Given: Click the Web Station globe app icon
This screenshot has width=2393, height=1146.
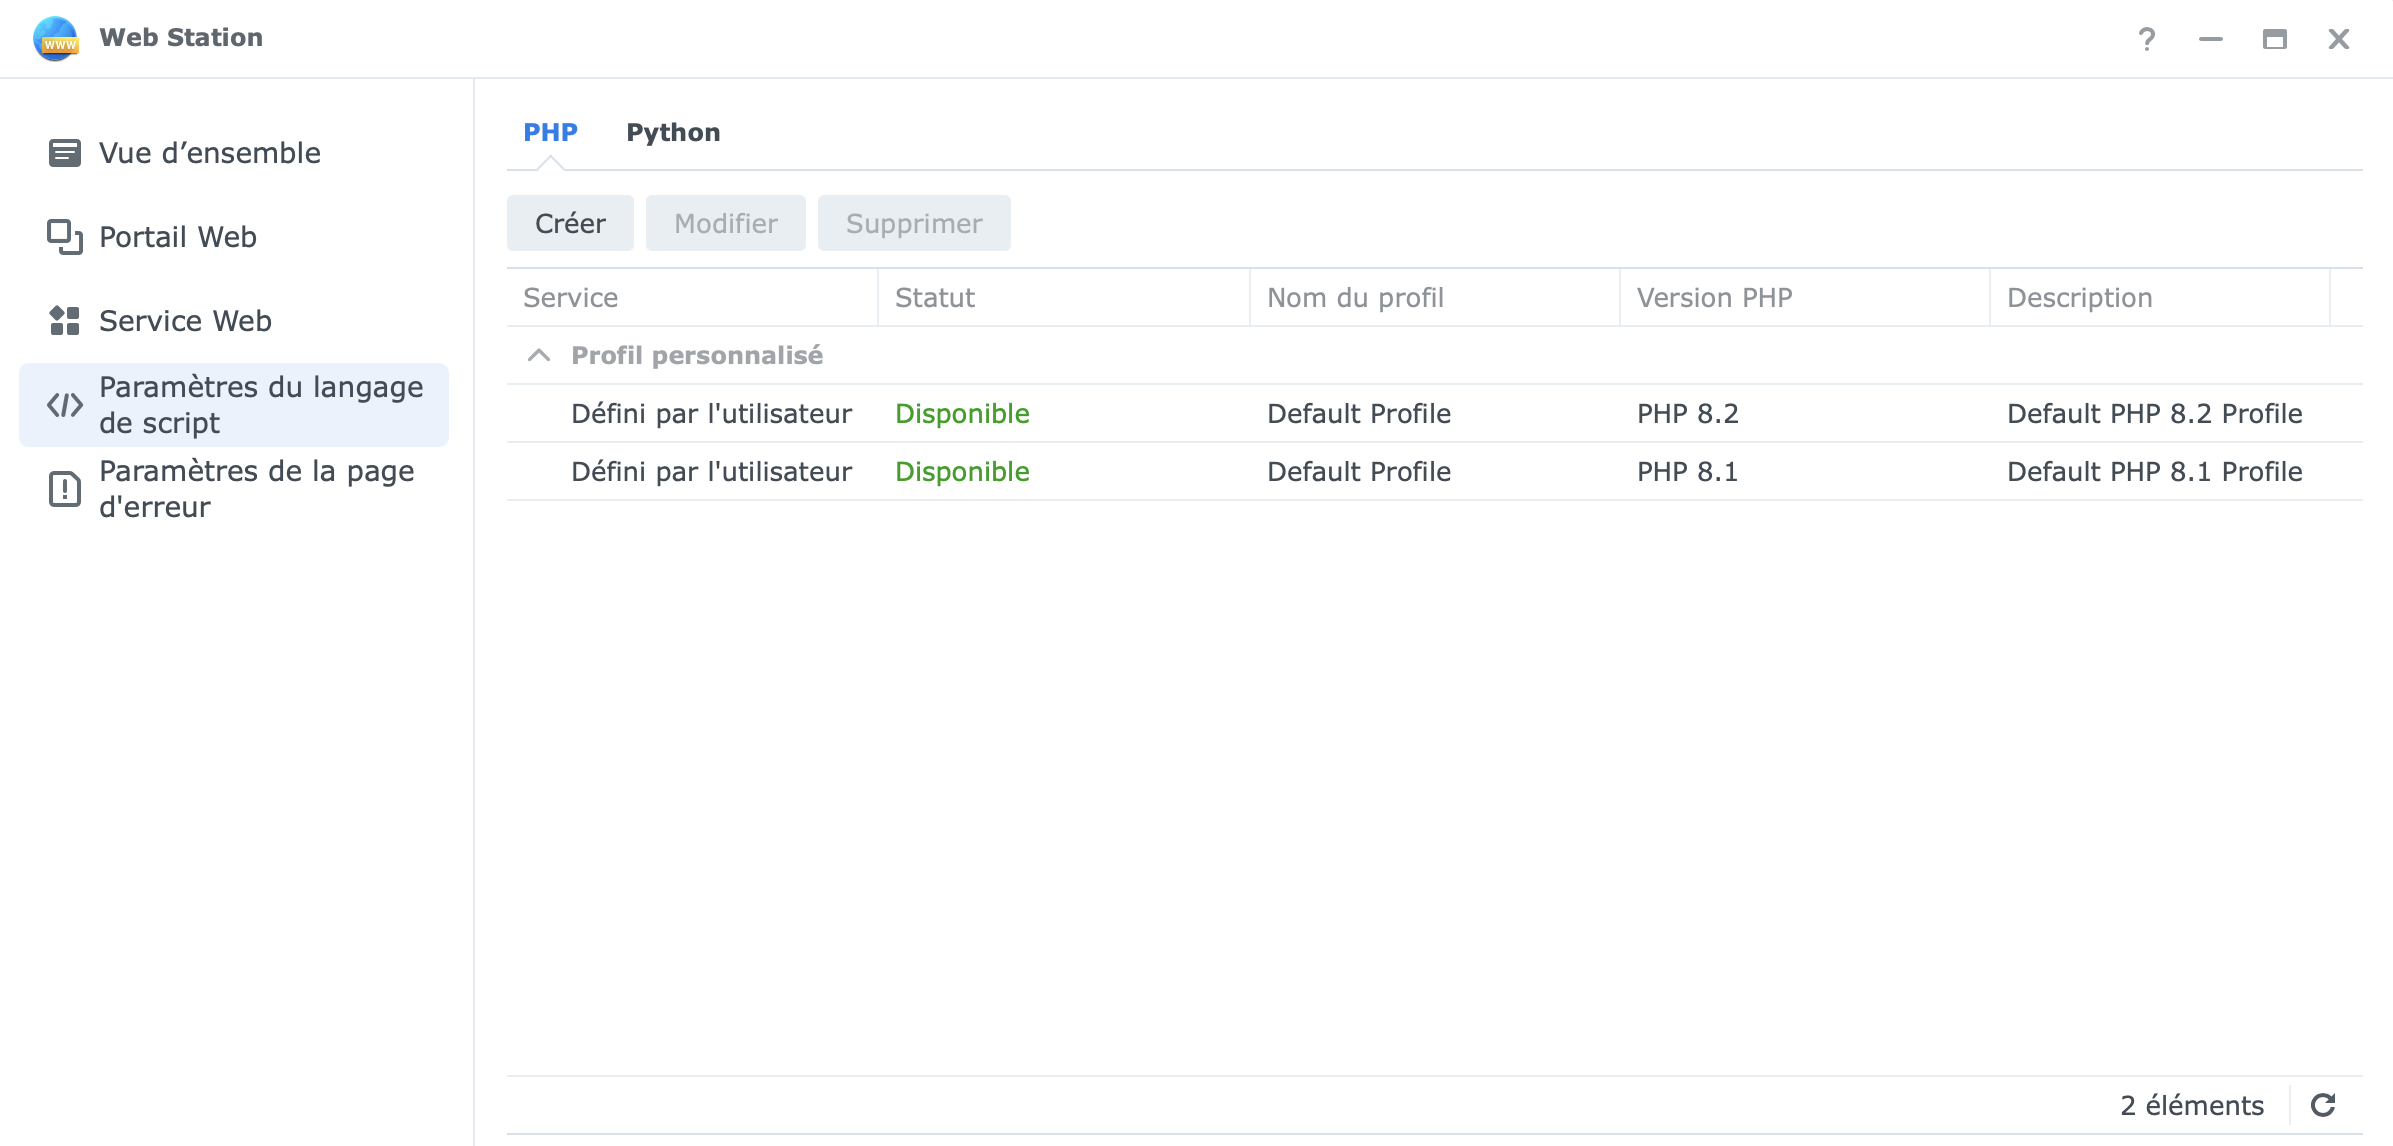Looking at the screenshot, I should [56, 38].
